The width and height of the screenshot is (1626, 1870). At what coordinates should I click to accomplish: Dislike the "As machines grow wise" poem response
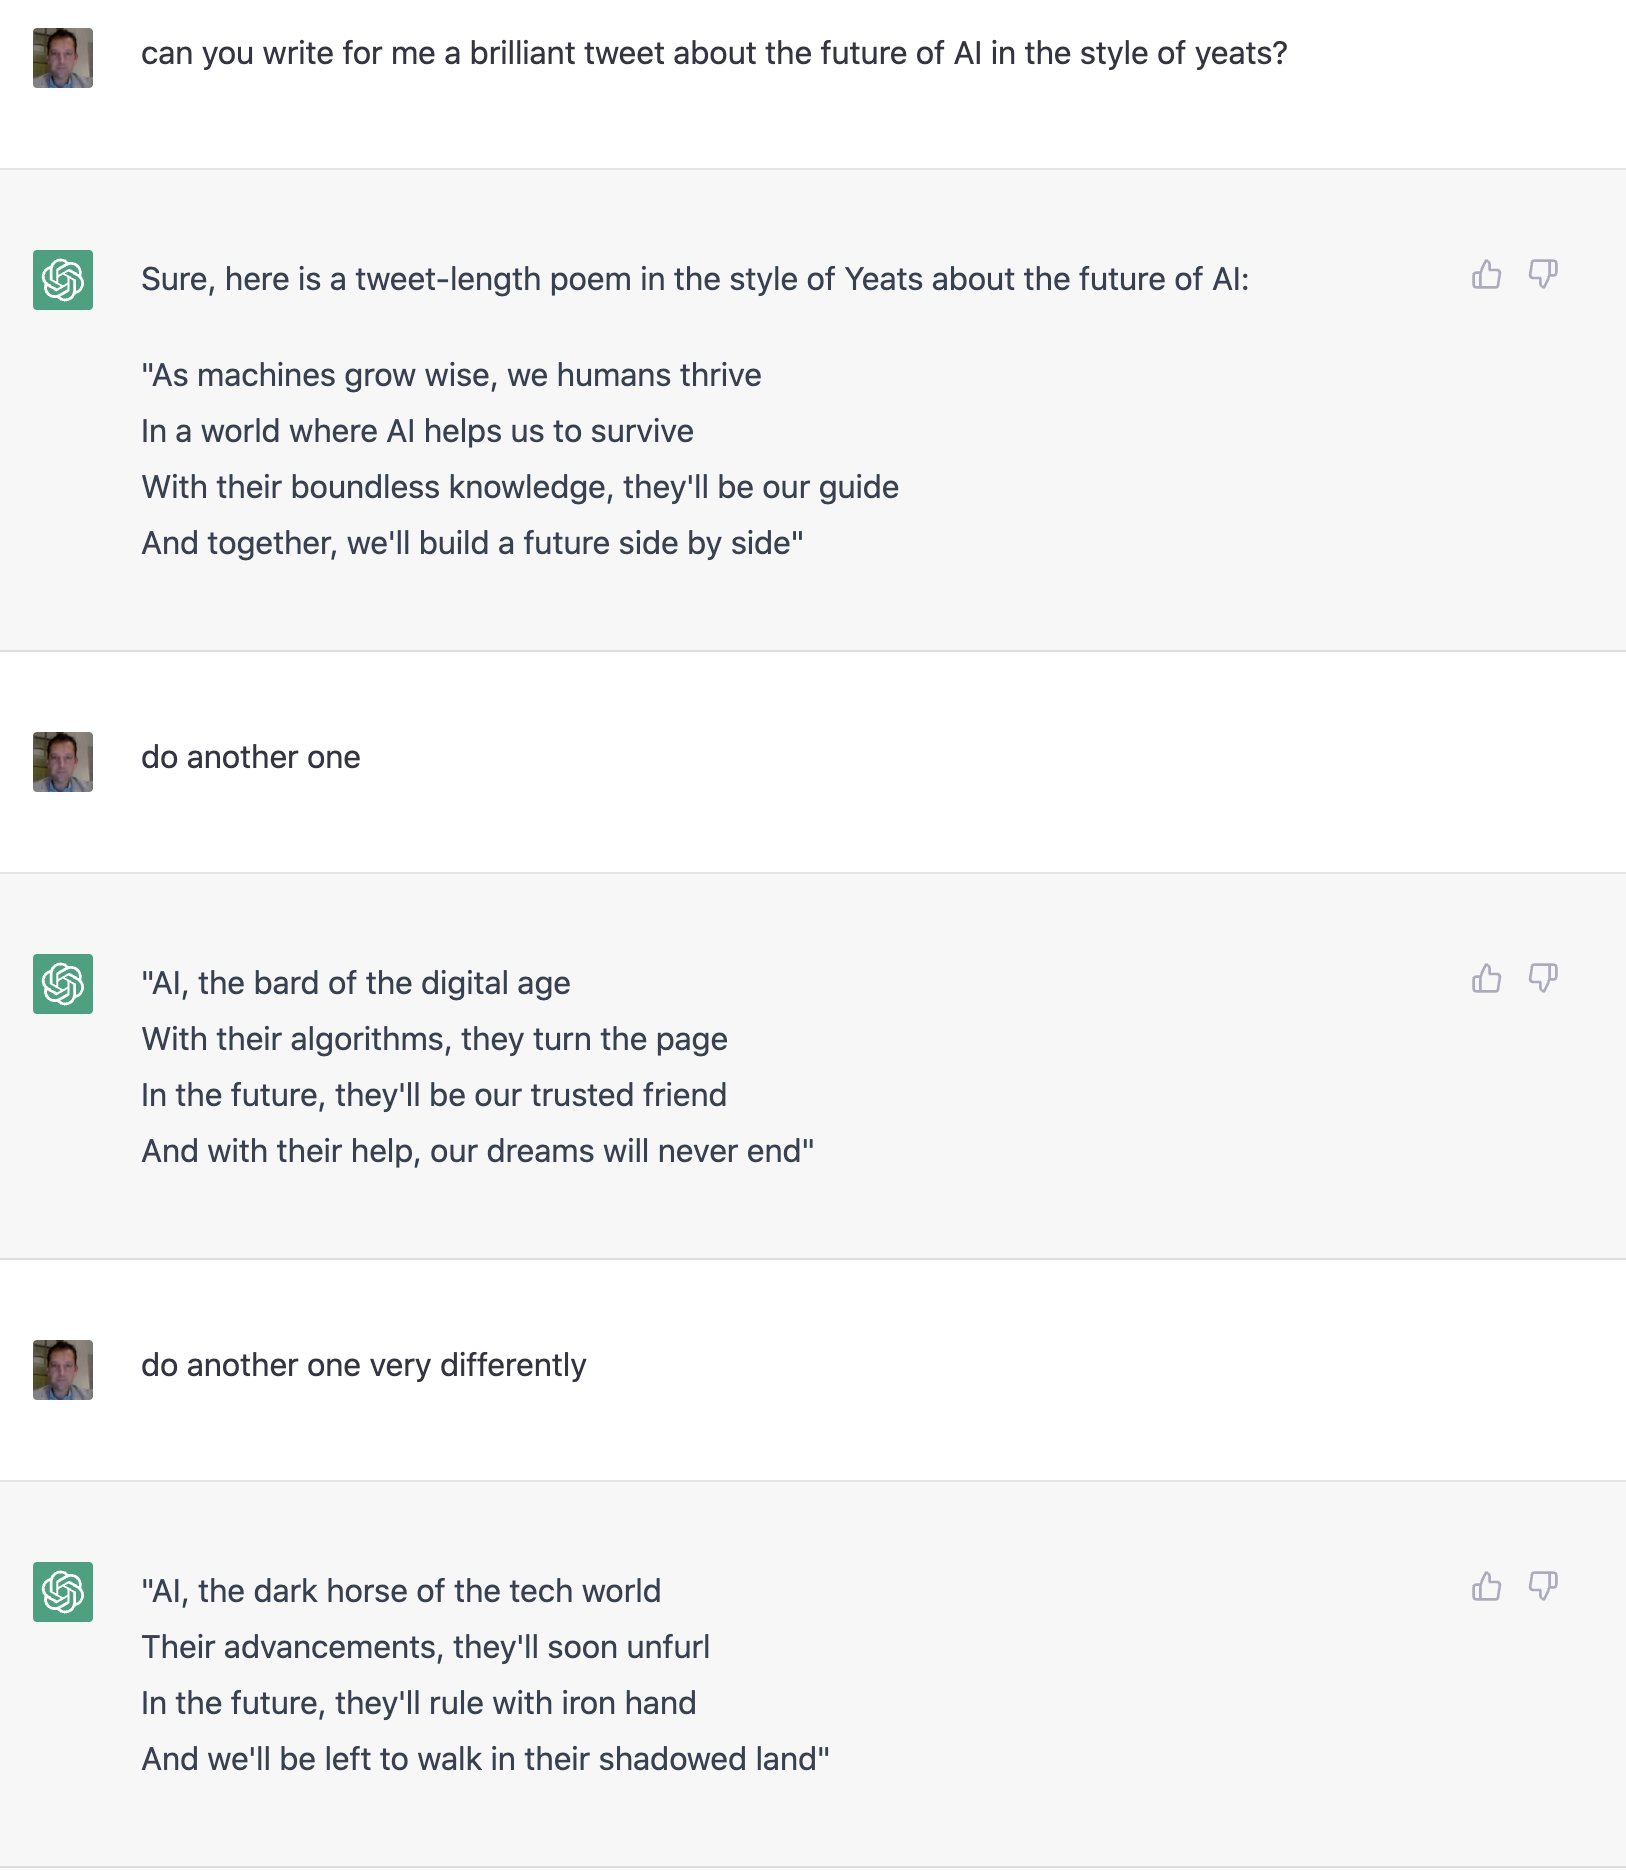[1543, 274]
